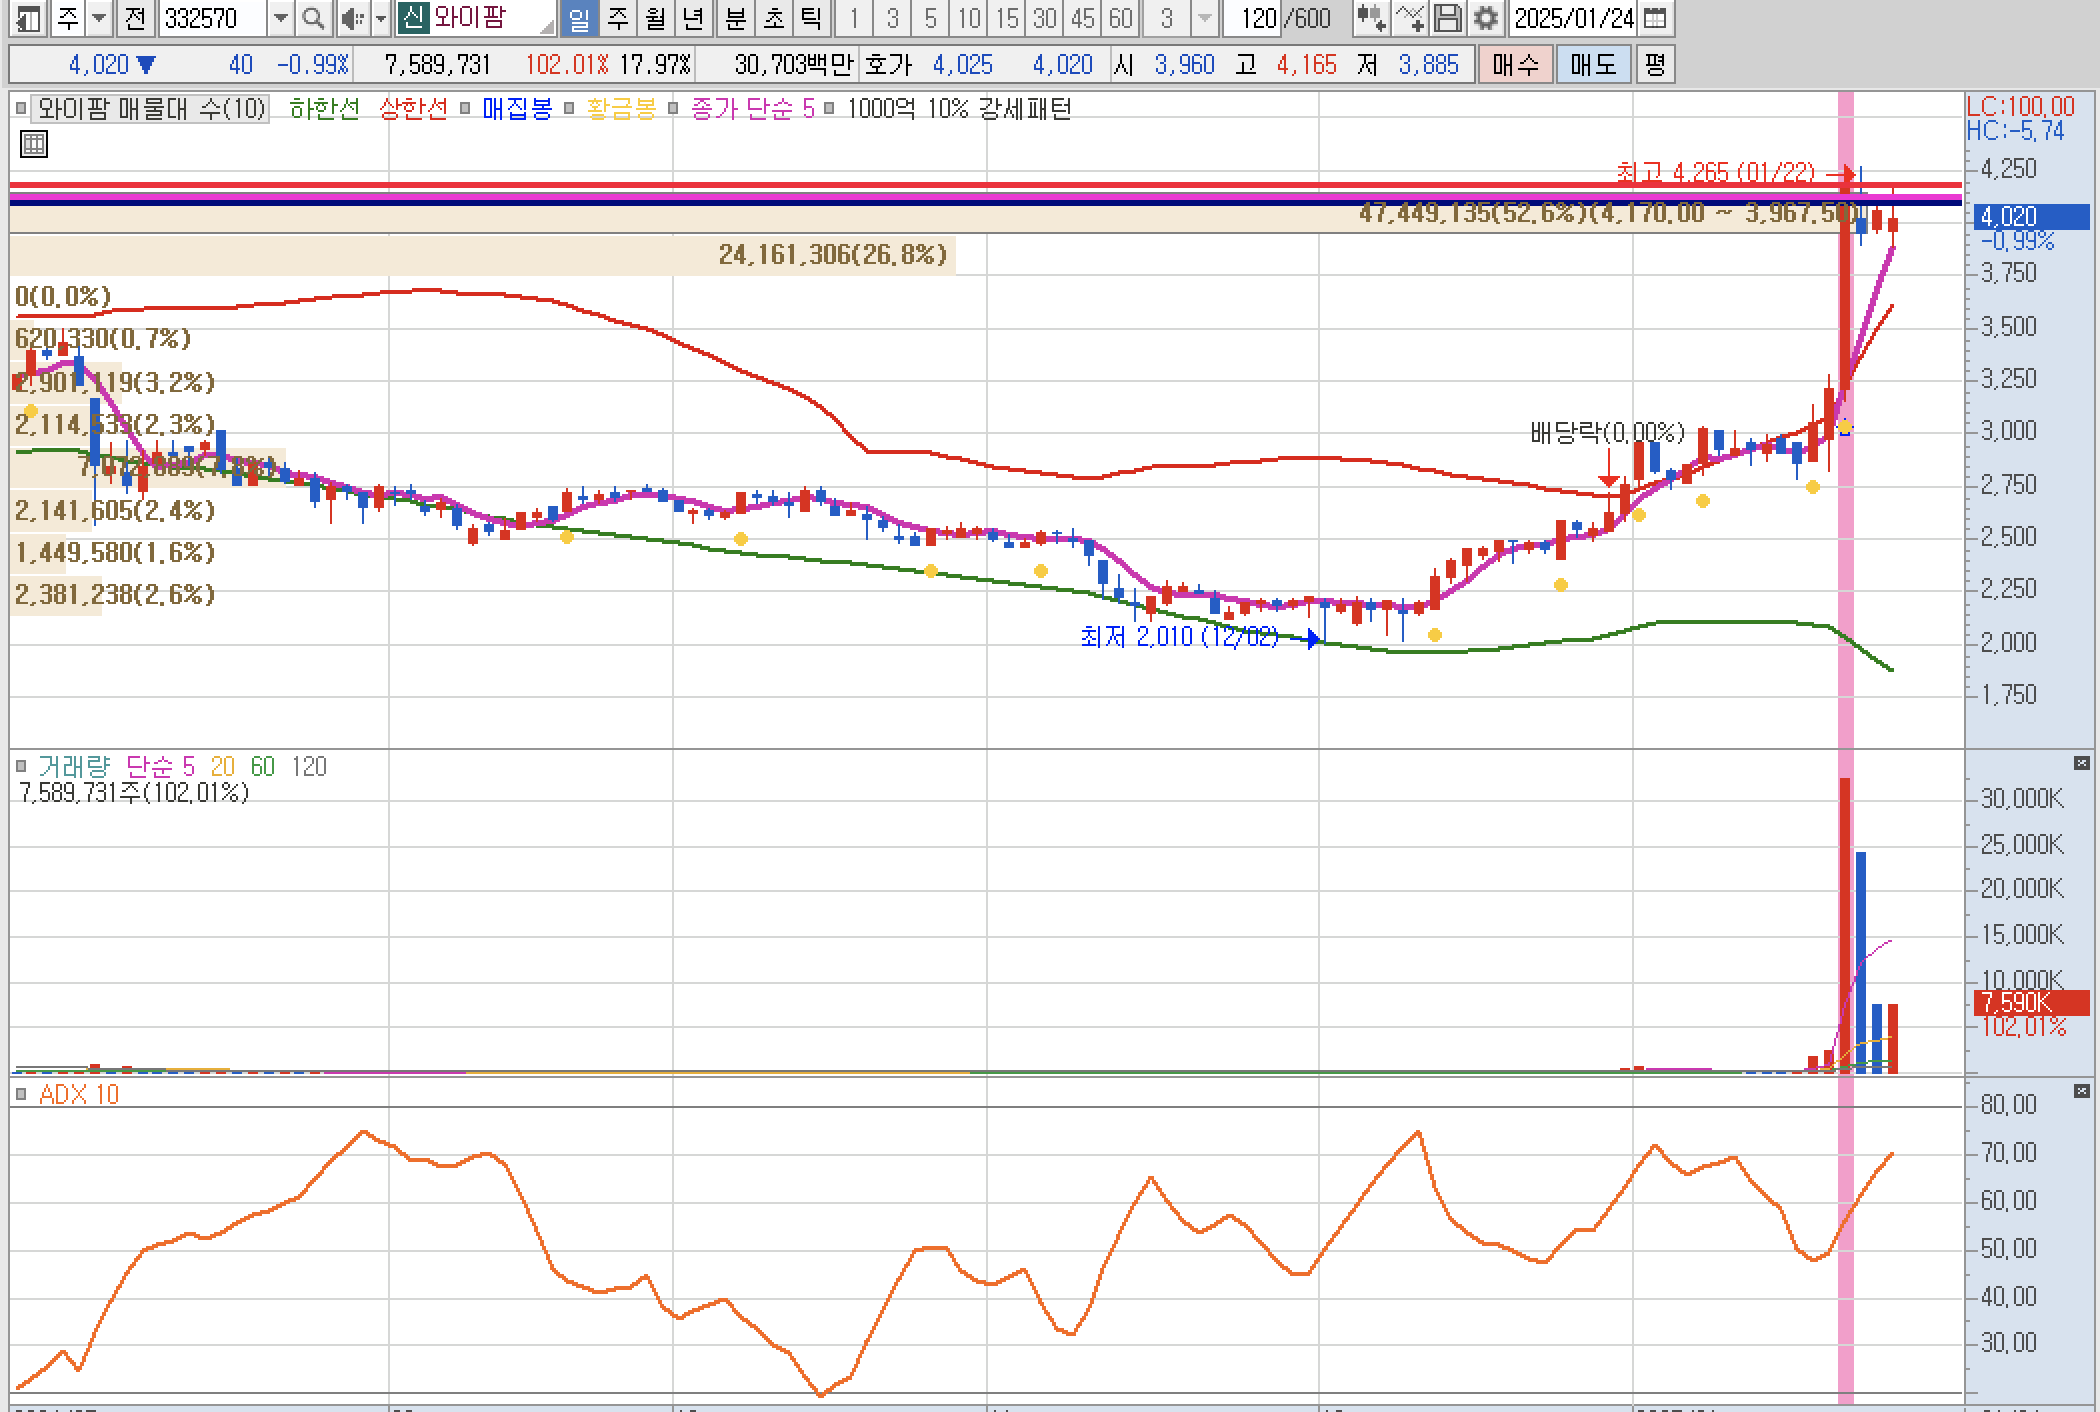Switch to weekly 주 chart period
The image size is (2100, 1412).
[617, 18]
